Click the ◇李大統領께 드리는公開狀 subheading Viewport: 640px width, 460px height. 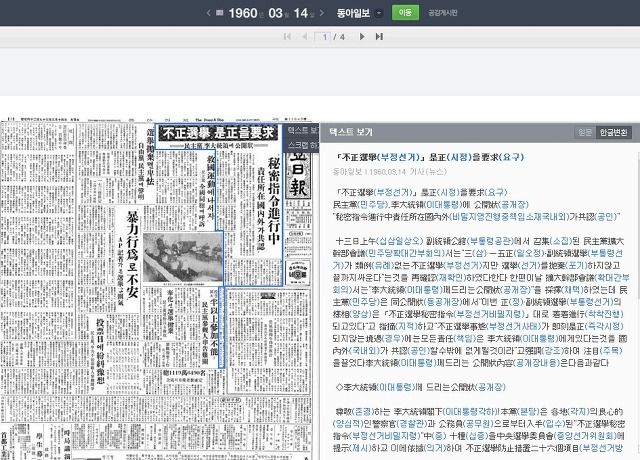click(420, 387)
